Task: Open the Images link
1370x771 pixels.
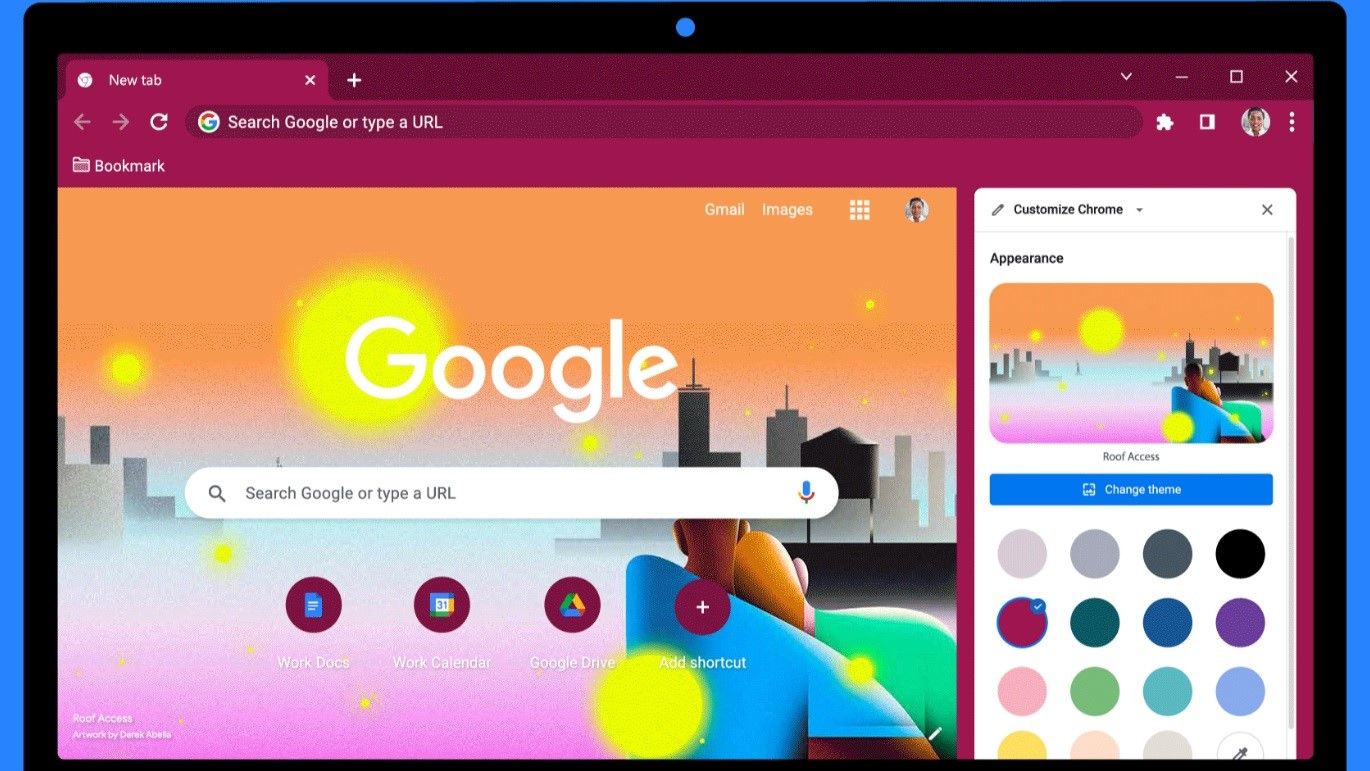Action: pyautogui.click(x=787, y=209)
